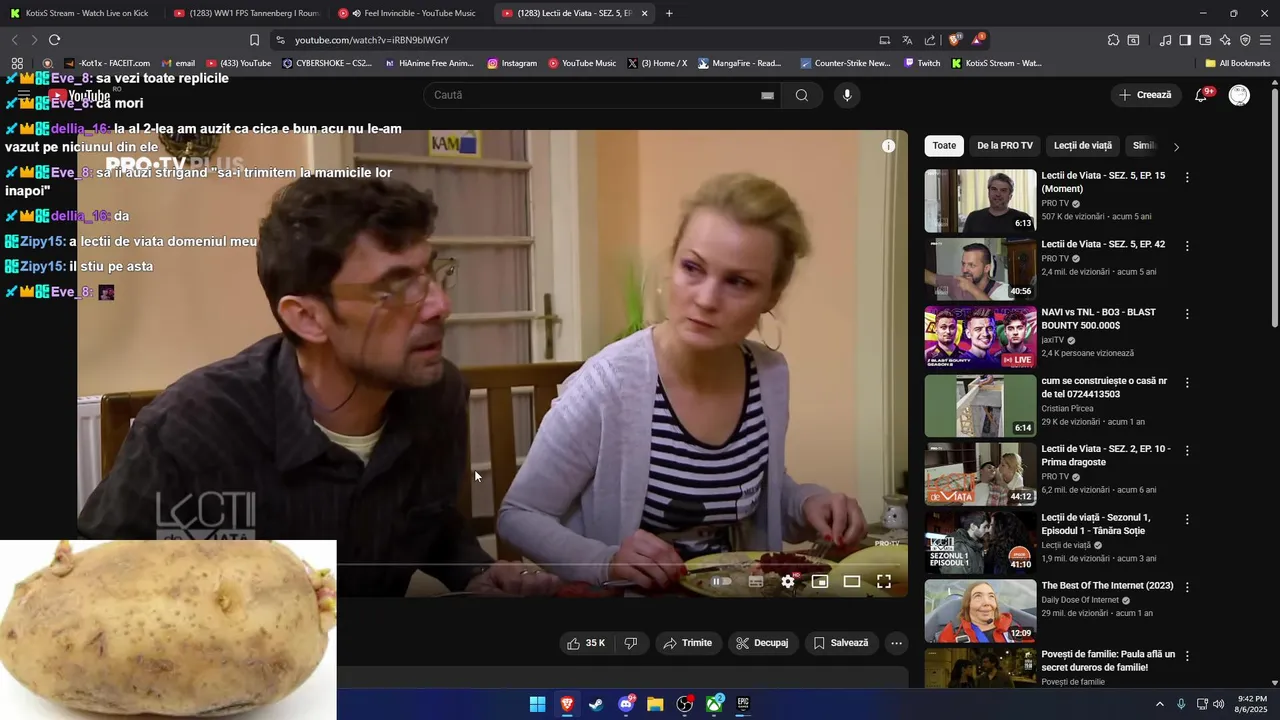1280x720 pixels.
Task: Open Steam from the taskbar
Action: pos(596,704)
